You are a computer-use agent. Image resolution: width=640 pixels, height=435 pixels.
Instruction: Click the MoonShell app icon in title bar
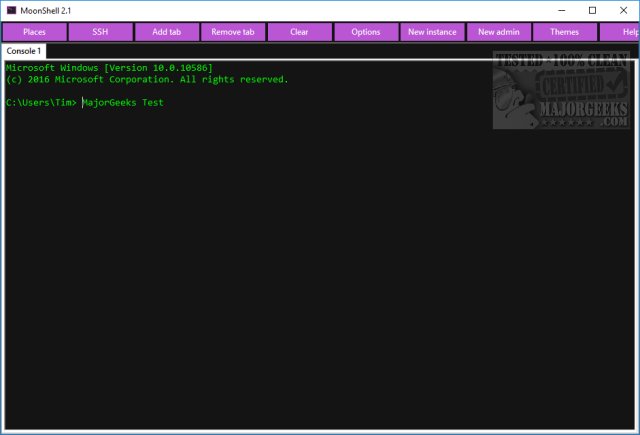click(11, 10)
